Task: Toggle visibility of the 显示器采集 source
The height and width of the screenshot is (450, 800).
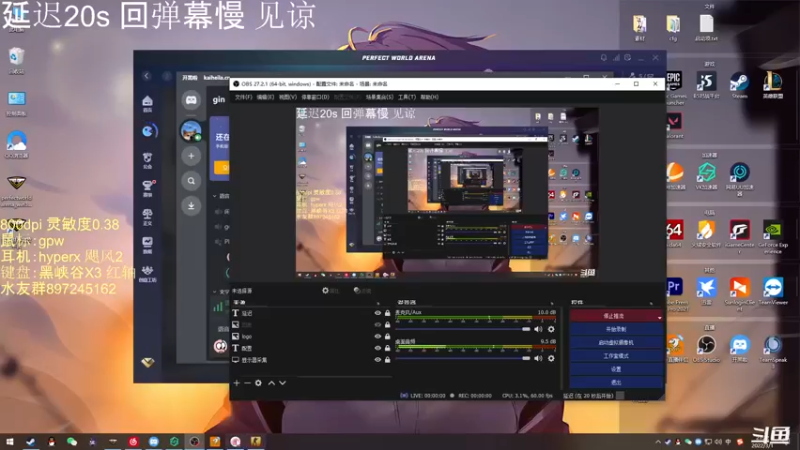Action: click(x=378, y=360)
